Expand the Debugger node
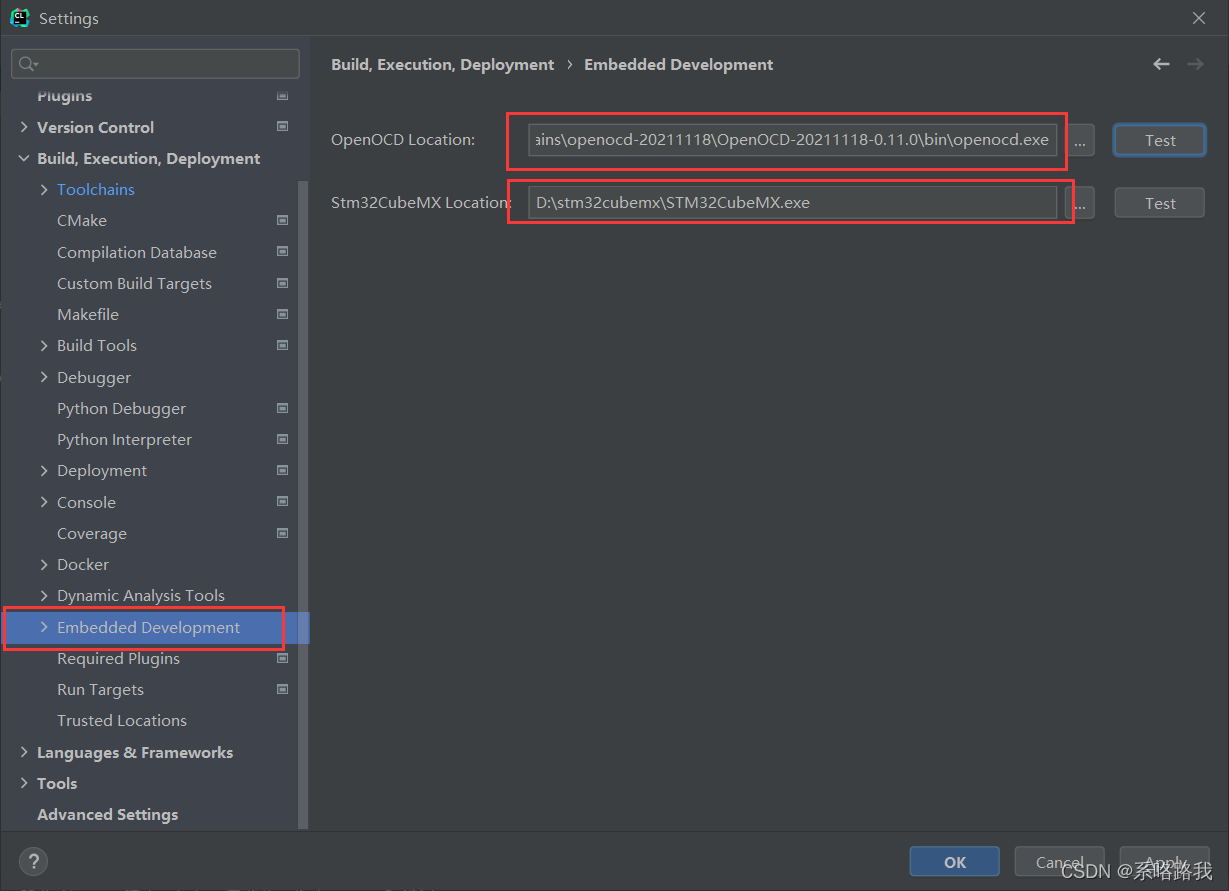Image resolution: width=1229 pixels, height=891 pixels. (44, 377)
